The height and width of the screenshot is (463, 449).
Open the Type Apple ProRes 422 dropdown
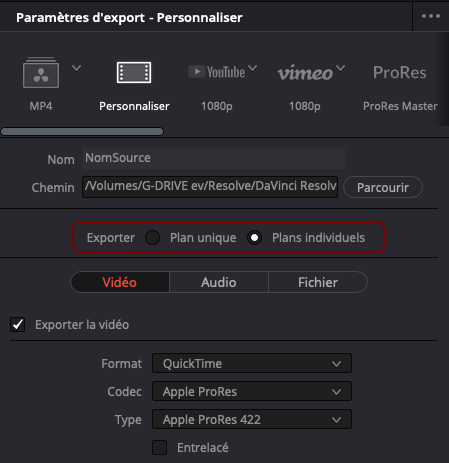coord(252,419)
